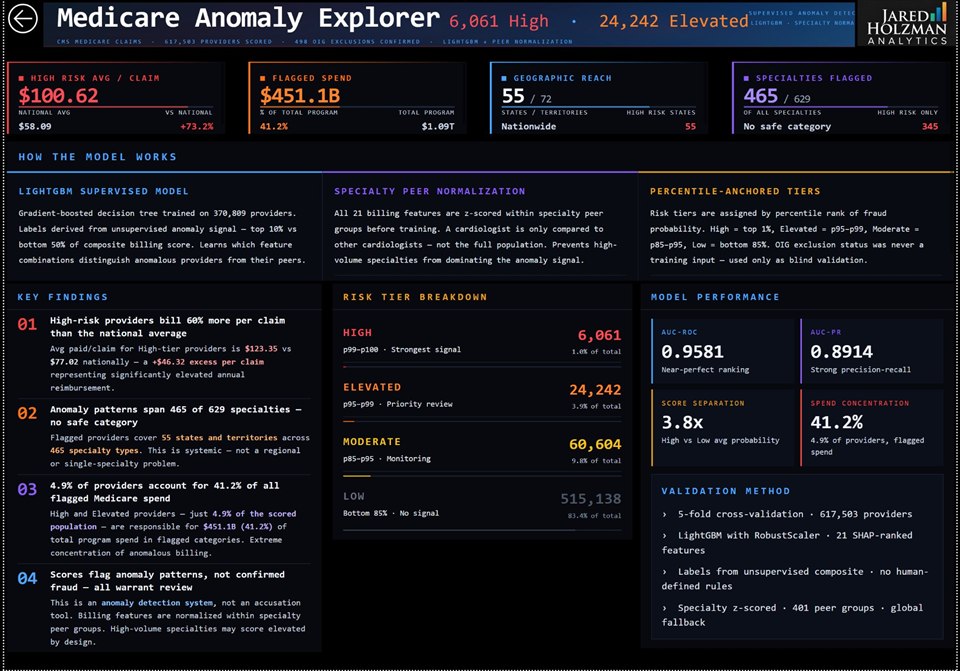The height and width of the screenshot is (671, 960).
Task: Select the Validation Method heading
Action: (726, 491)
